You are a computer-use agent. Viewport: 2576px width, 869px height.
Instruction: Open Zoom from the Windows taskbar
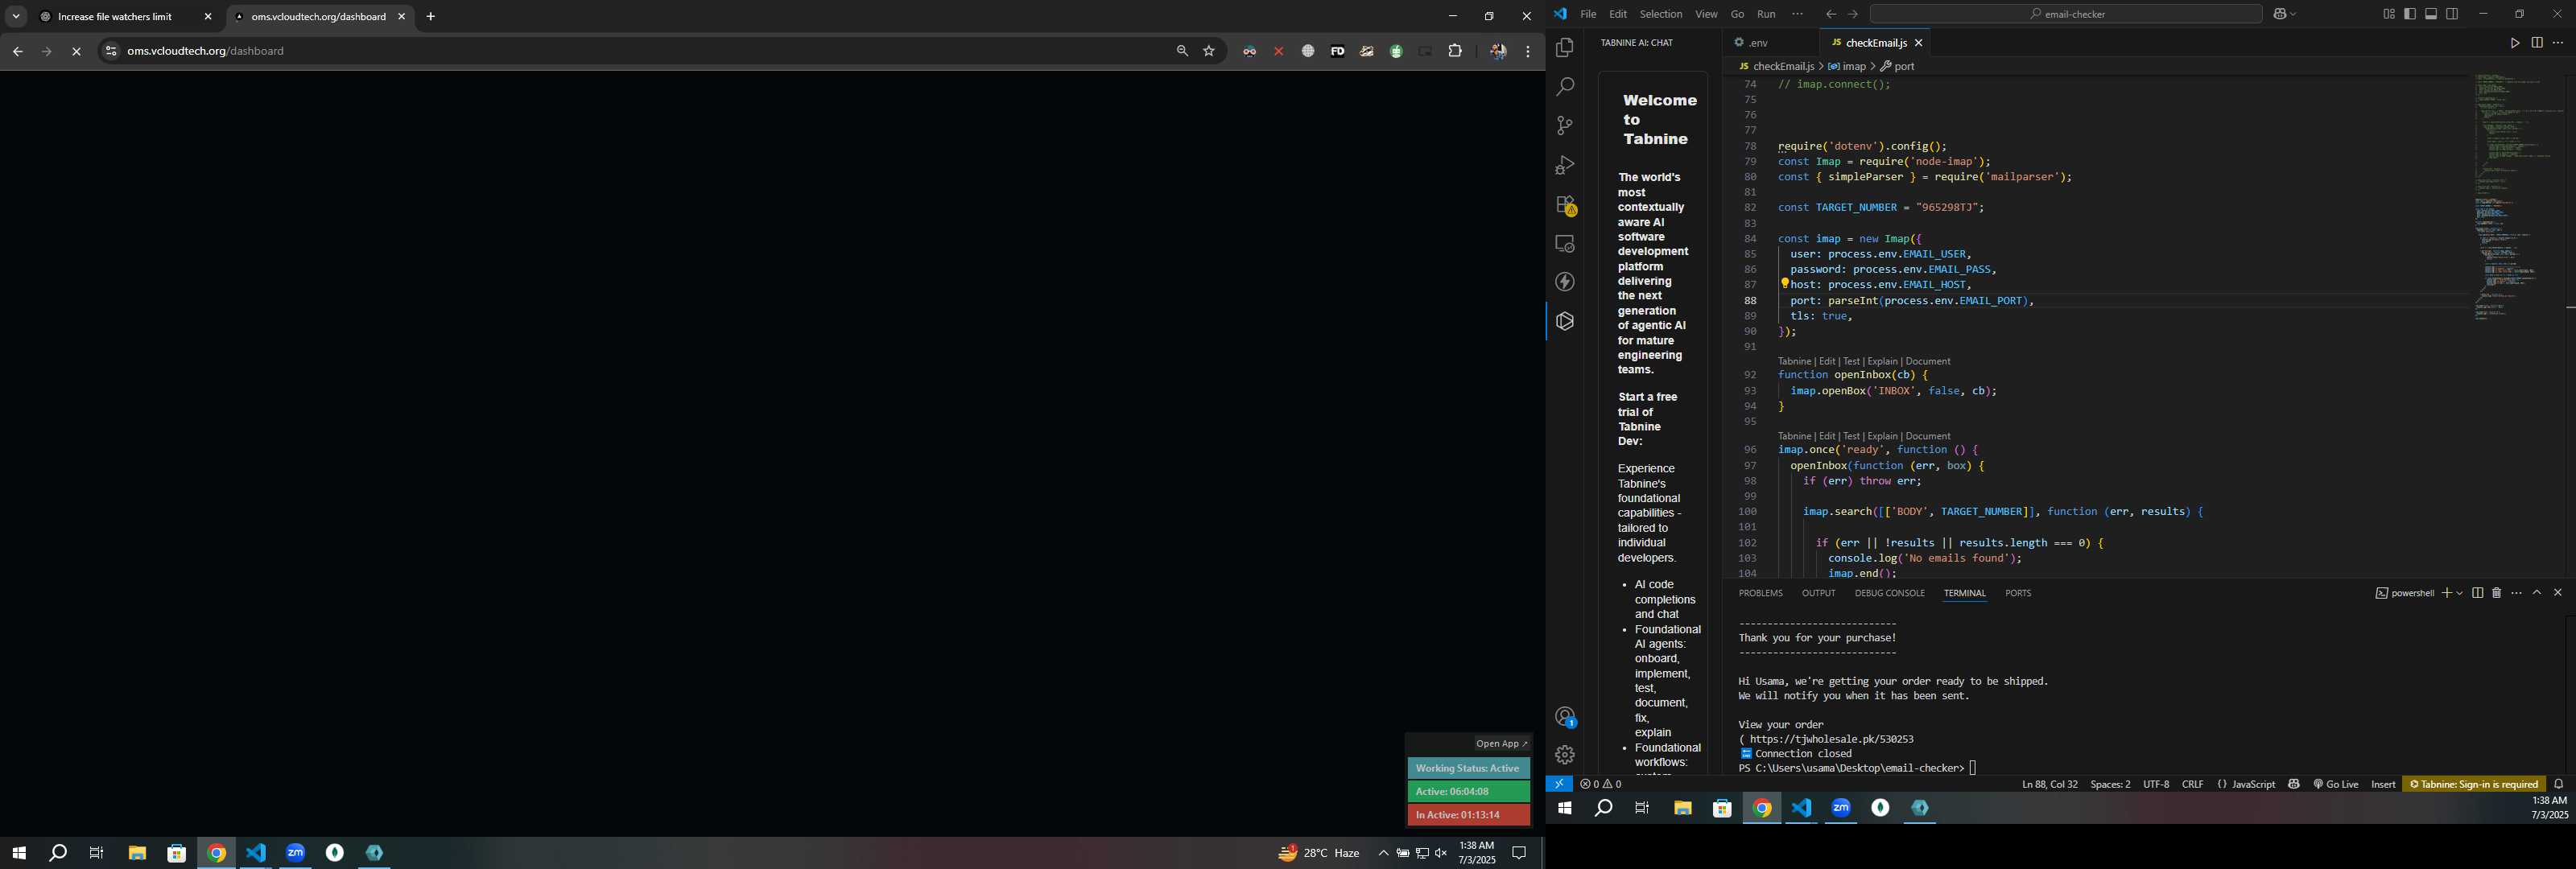point(296,853)
